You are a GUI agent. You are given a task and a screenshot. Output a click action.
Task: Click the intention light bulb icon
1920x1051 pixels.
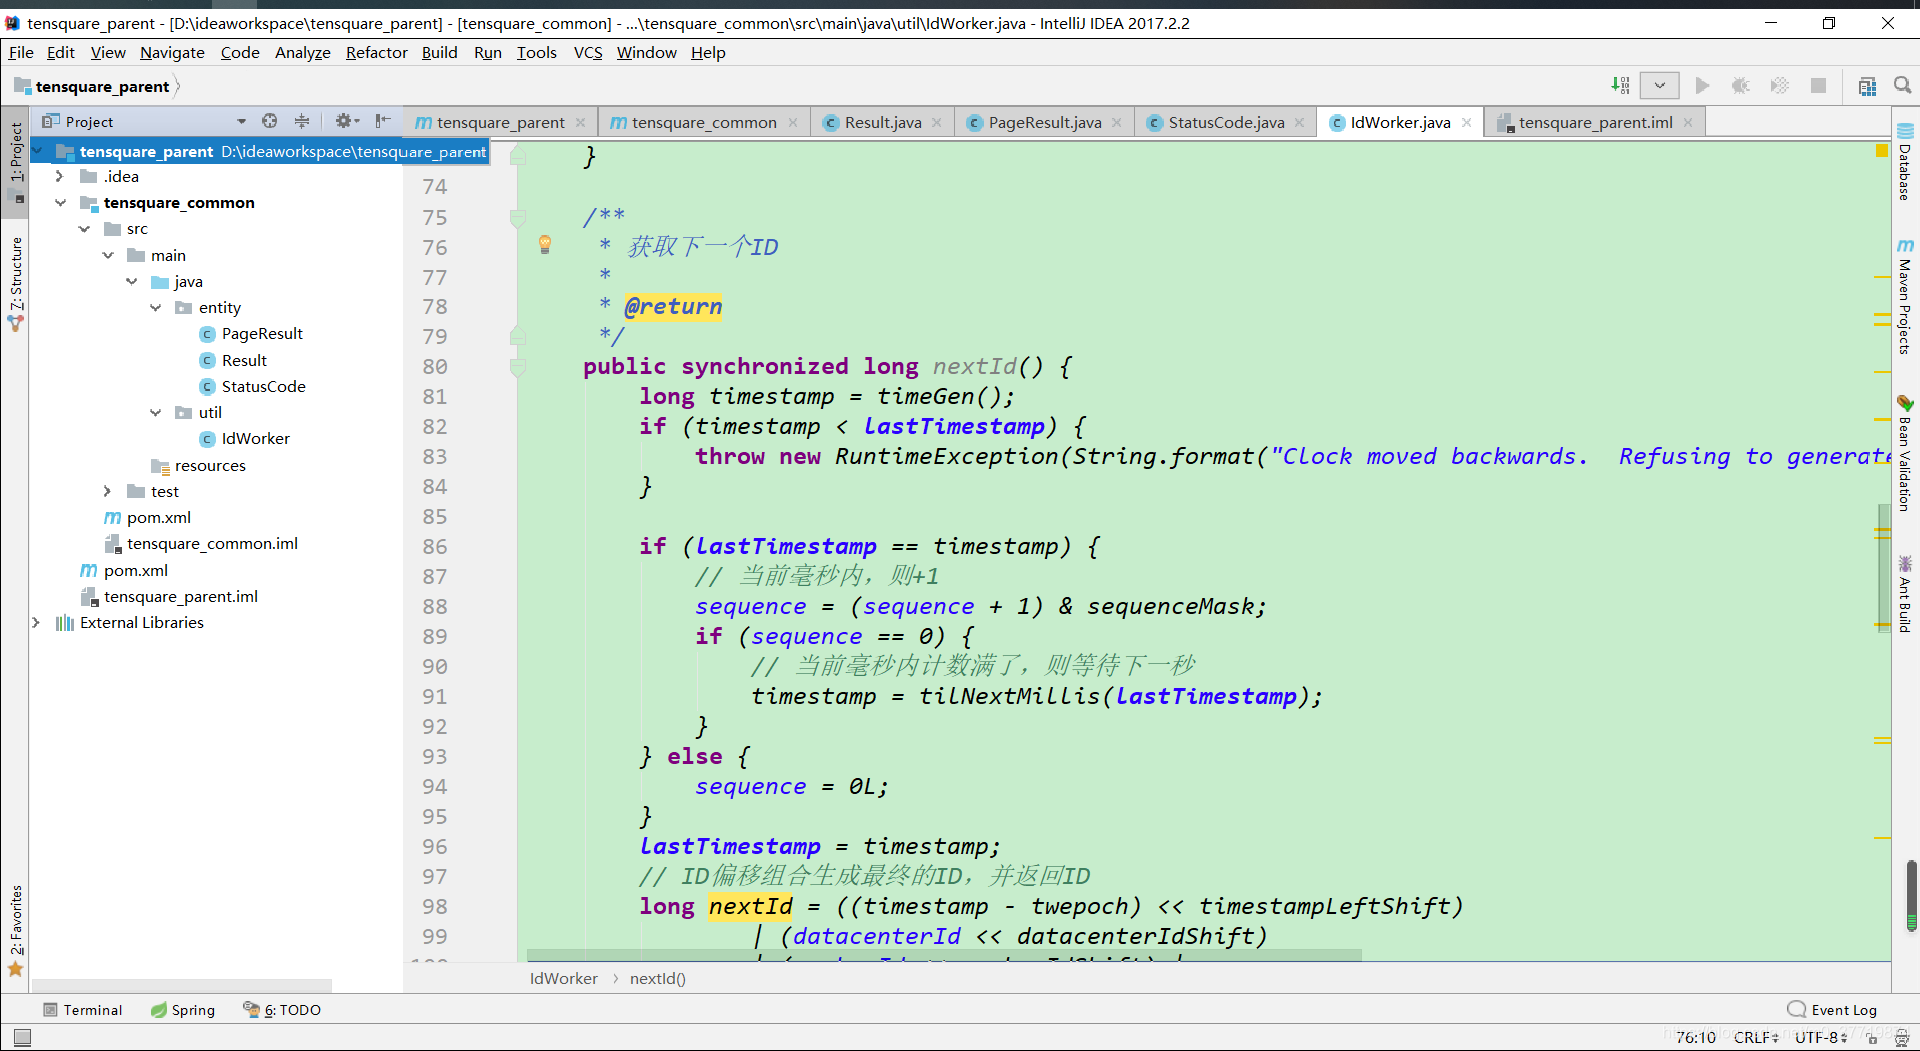(545, 244)
